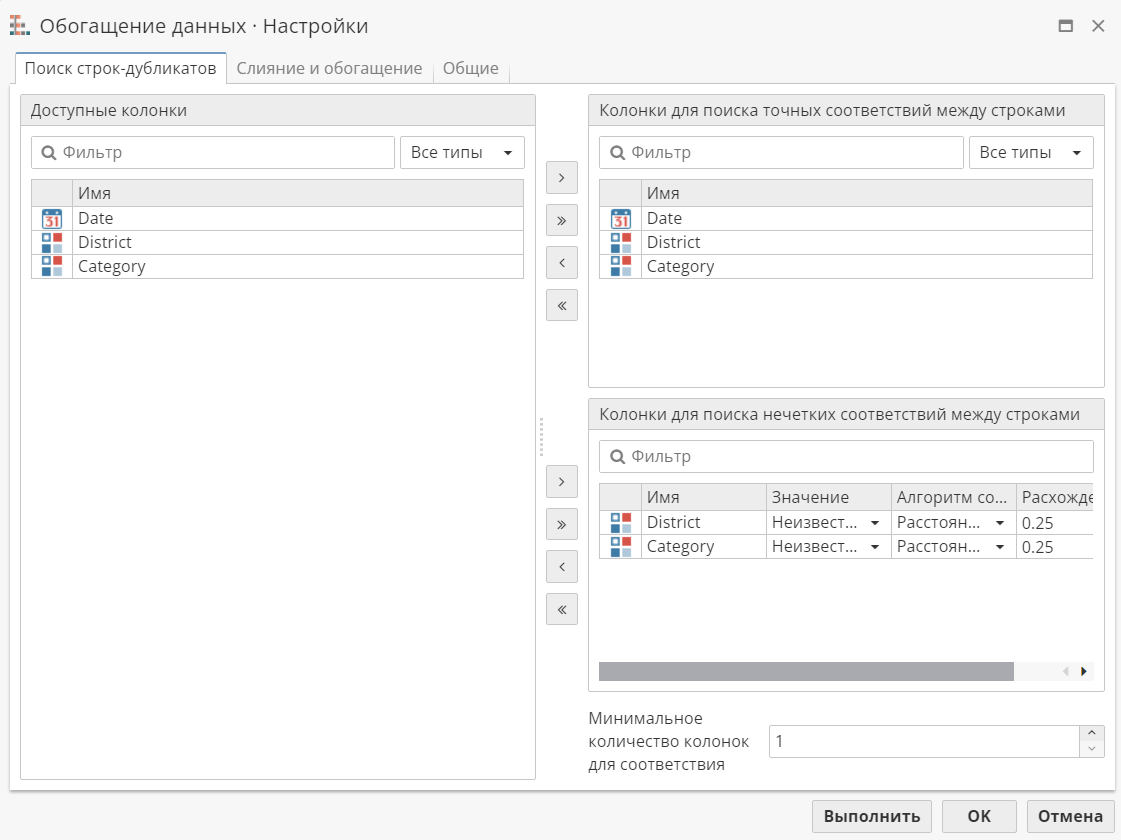Select the type icon next to District column
Screen dimensions: 1121x840
[51, 241]
